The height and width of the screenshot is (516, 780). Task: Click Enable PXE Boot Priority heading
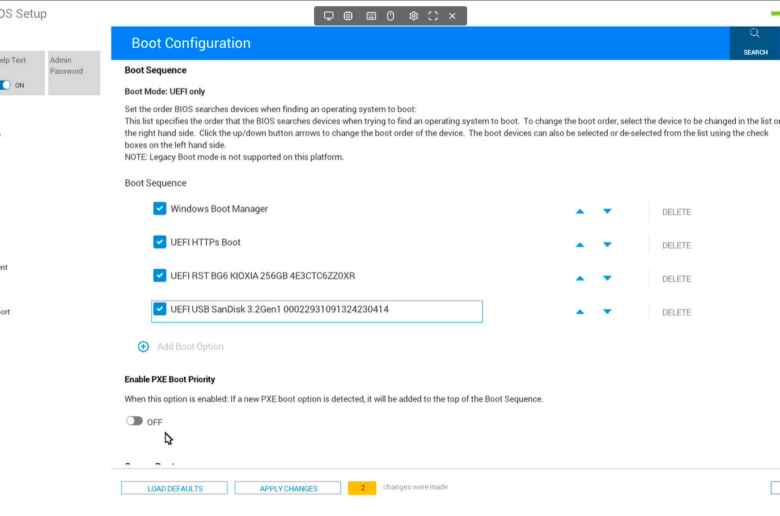(170, 379)
